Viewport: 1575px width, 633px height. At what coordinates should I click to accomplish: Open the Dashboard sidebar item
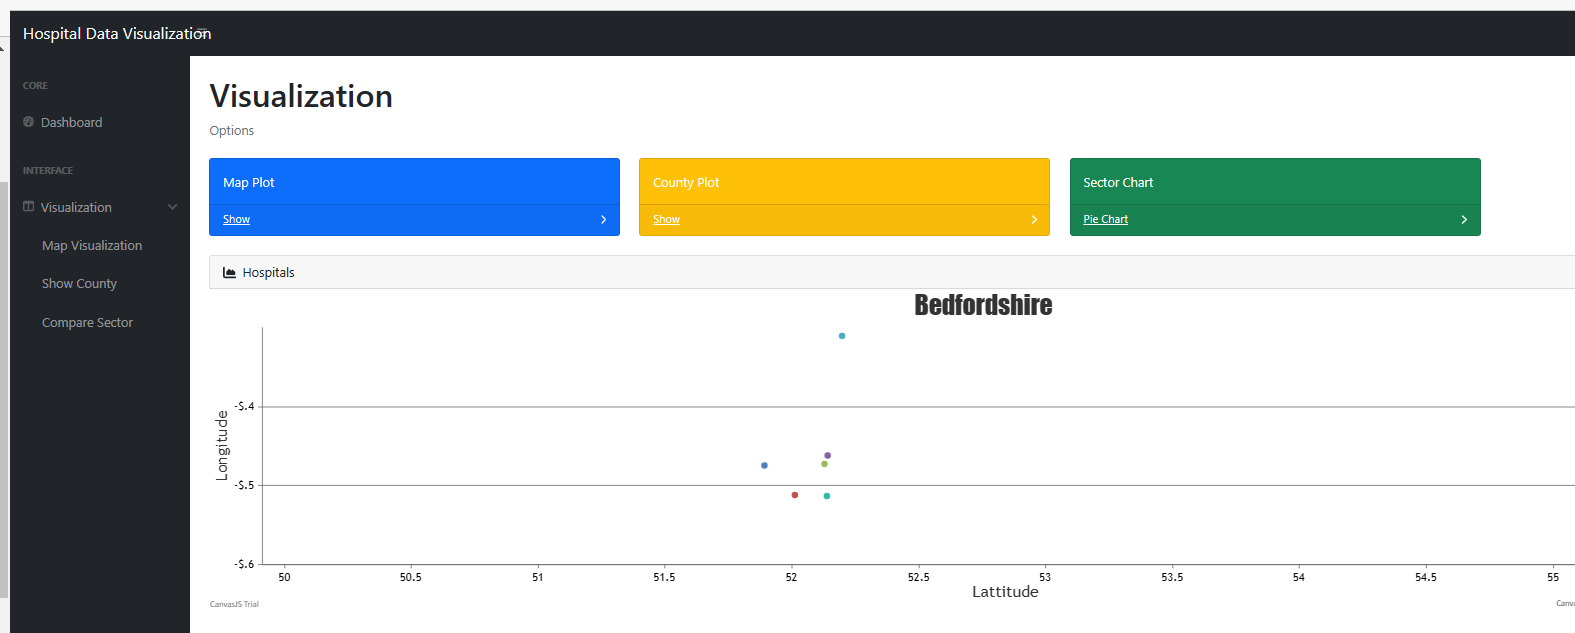[71, 122]
